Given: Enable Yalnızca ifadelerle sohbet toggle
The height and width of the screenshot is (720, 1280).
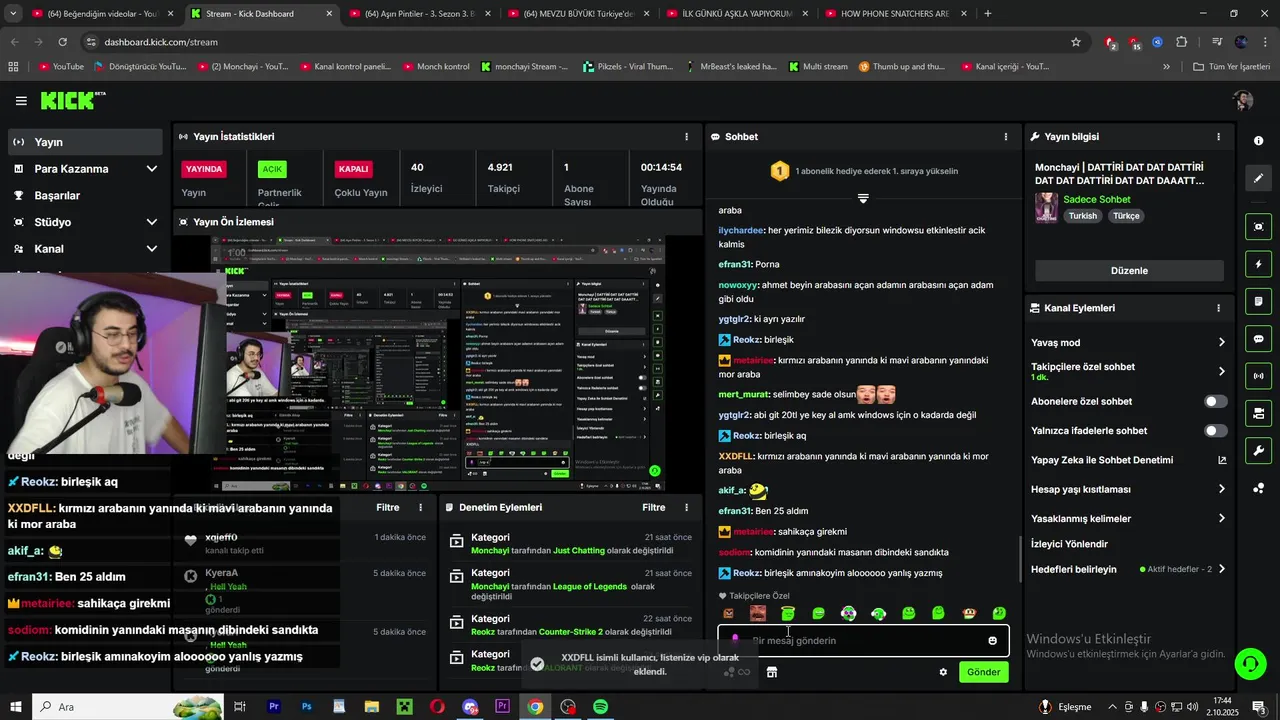Looking at the screenshot, I should pyautogui.click(x=1215, y=431).
